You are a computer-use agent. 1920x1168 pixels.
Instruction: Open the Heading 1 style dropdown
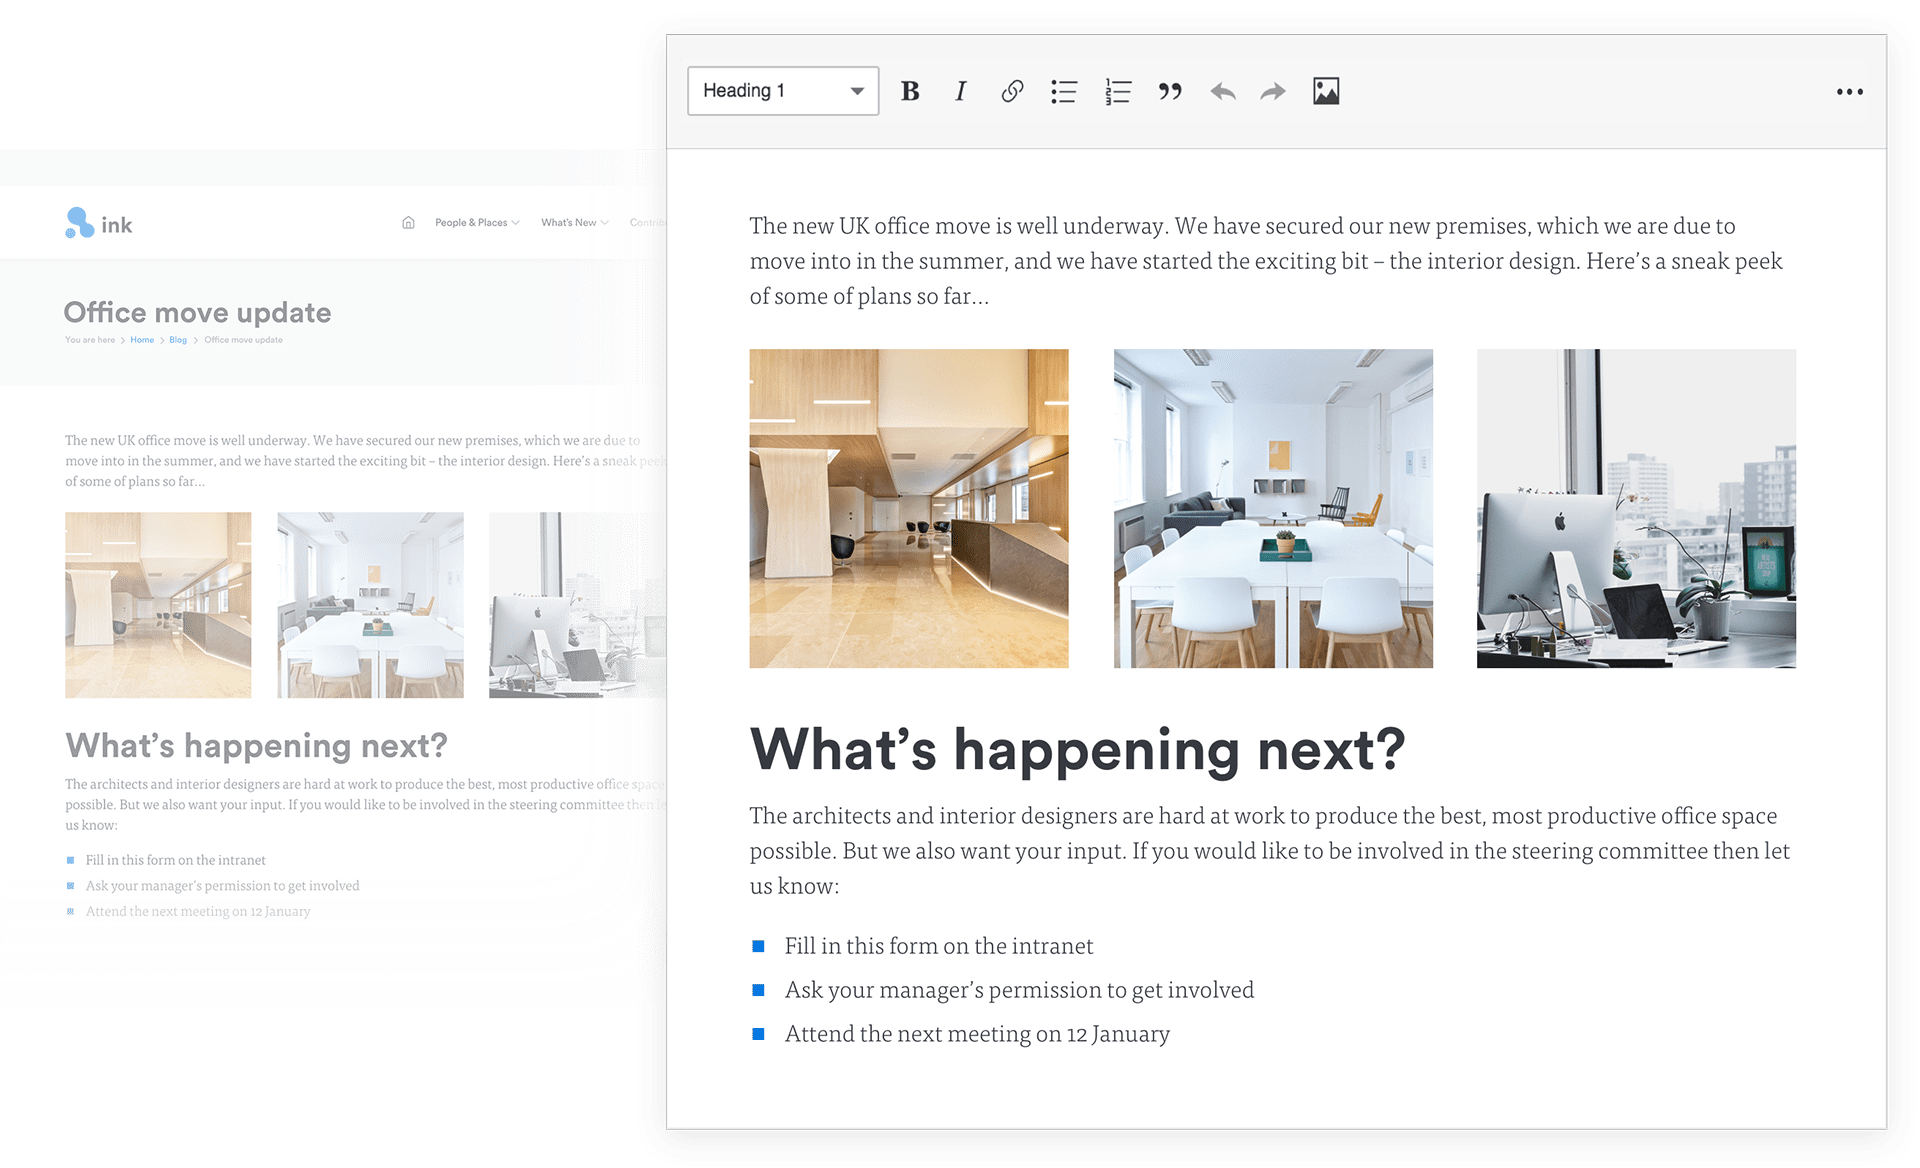[x=783, y=90]
